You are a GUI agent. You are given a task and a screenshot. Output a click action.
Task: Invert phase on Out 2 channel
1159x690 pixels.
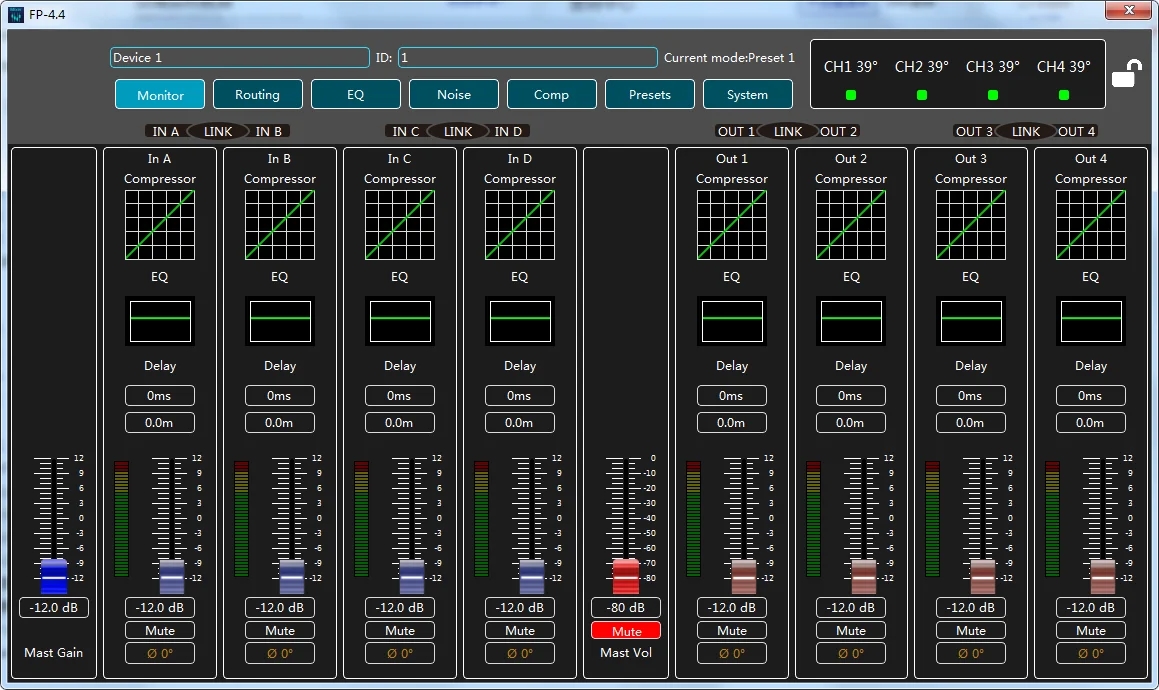(851, 654)
